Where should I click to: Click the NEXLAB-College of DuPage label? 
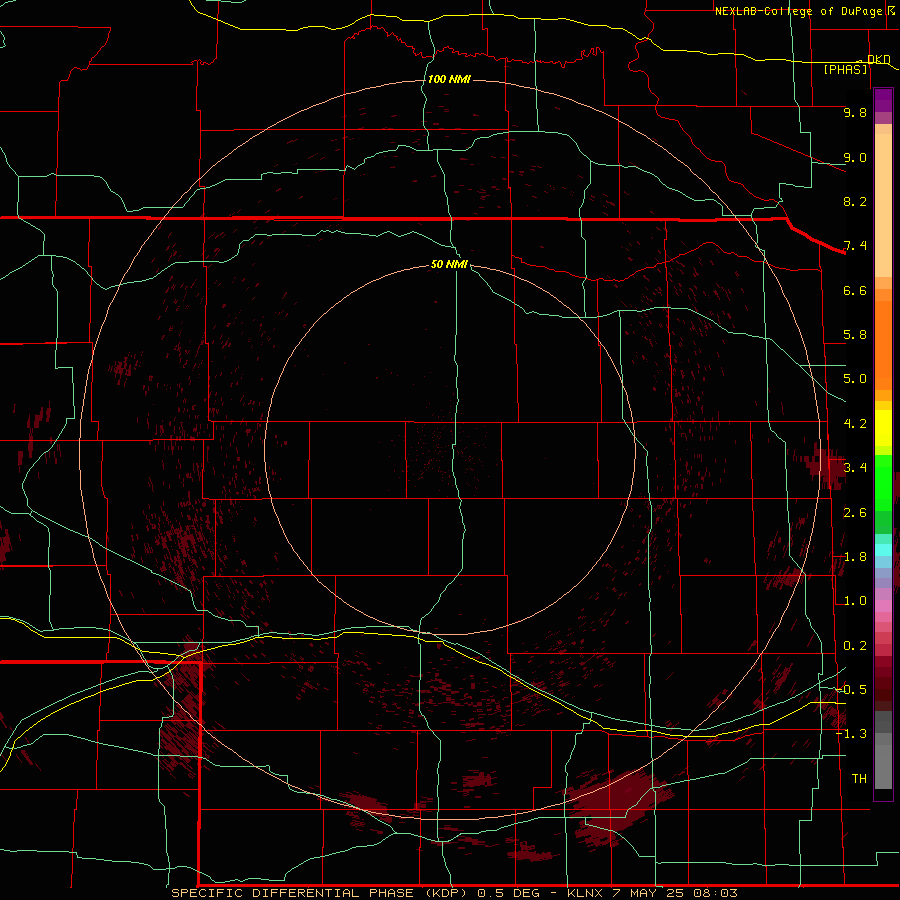(x=798, y=11)
